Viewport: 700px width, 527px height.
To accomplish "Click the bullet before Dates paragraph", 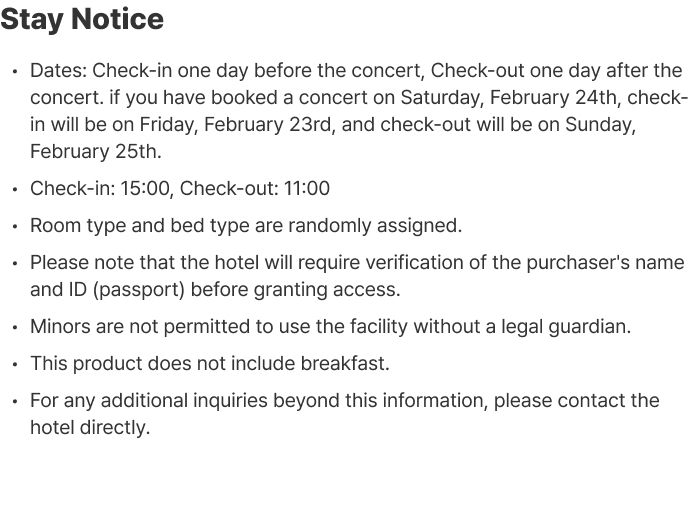I will (x=14, y=72).
